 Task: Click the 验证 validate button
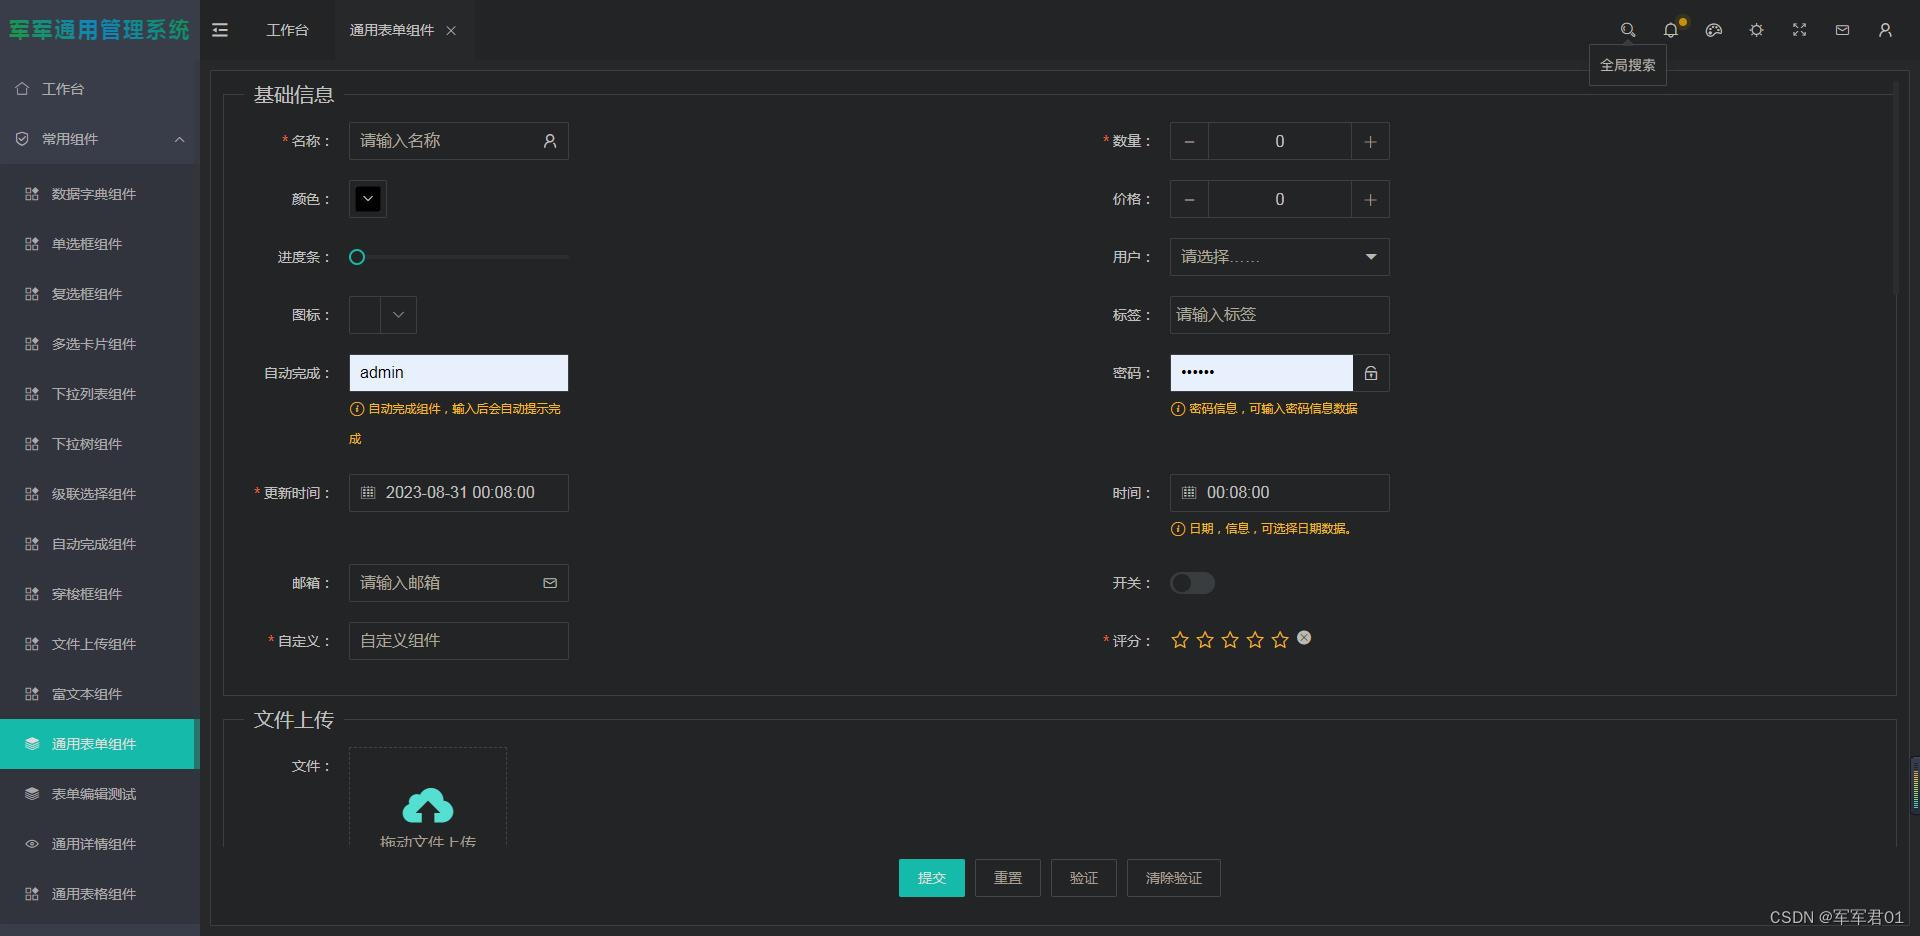pos(1084,878)
